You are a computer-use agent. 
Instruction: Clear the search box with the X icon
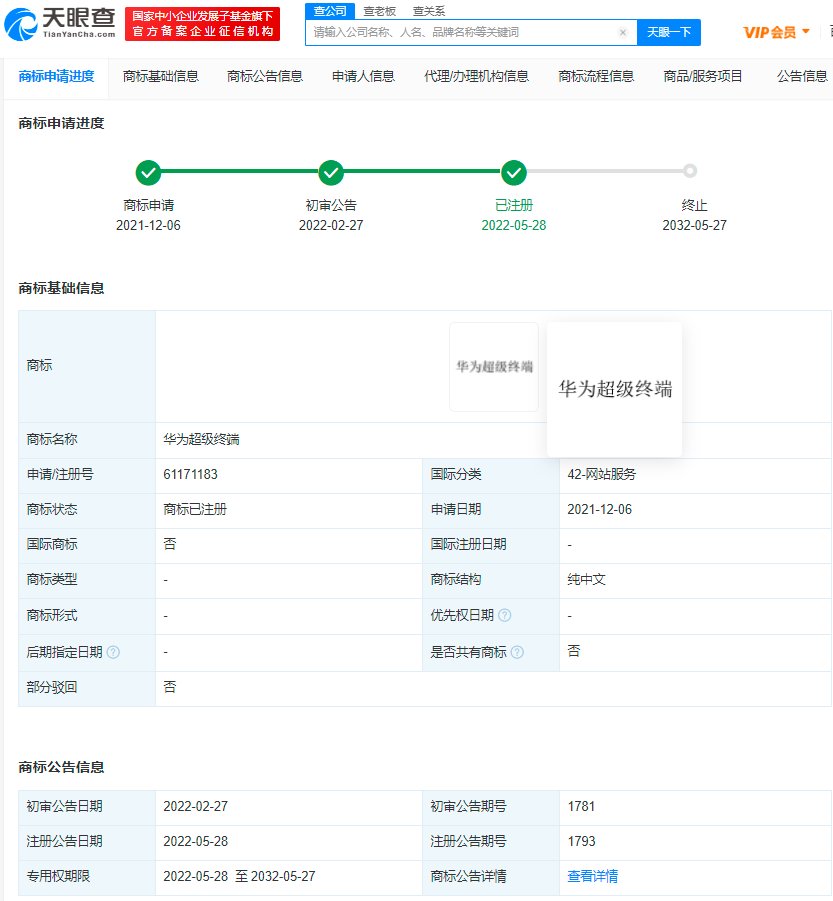coord(623,32)
